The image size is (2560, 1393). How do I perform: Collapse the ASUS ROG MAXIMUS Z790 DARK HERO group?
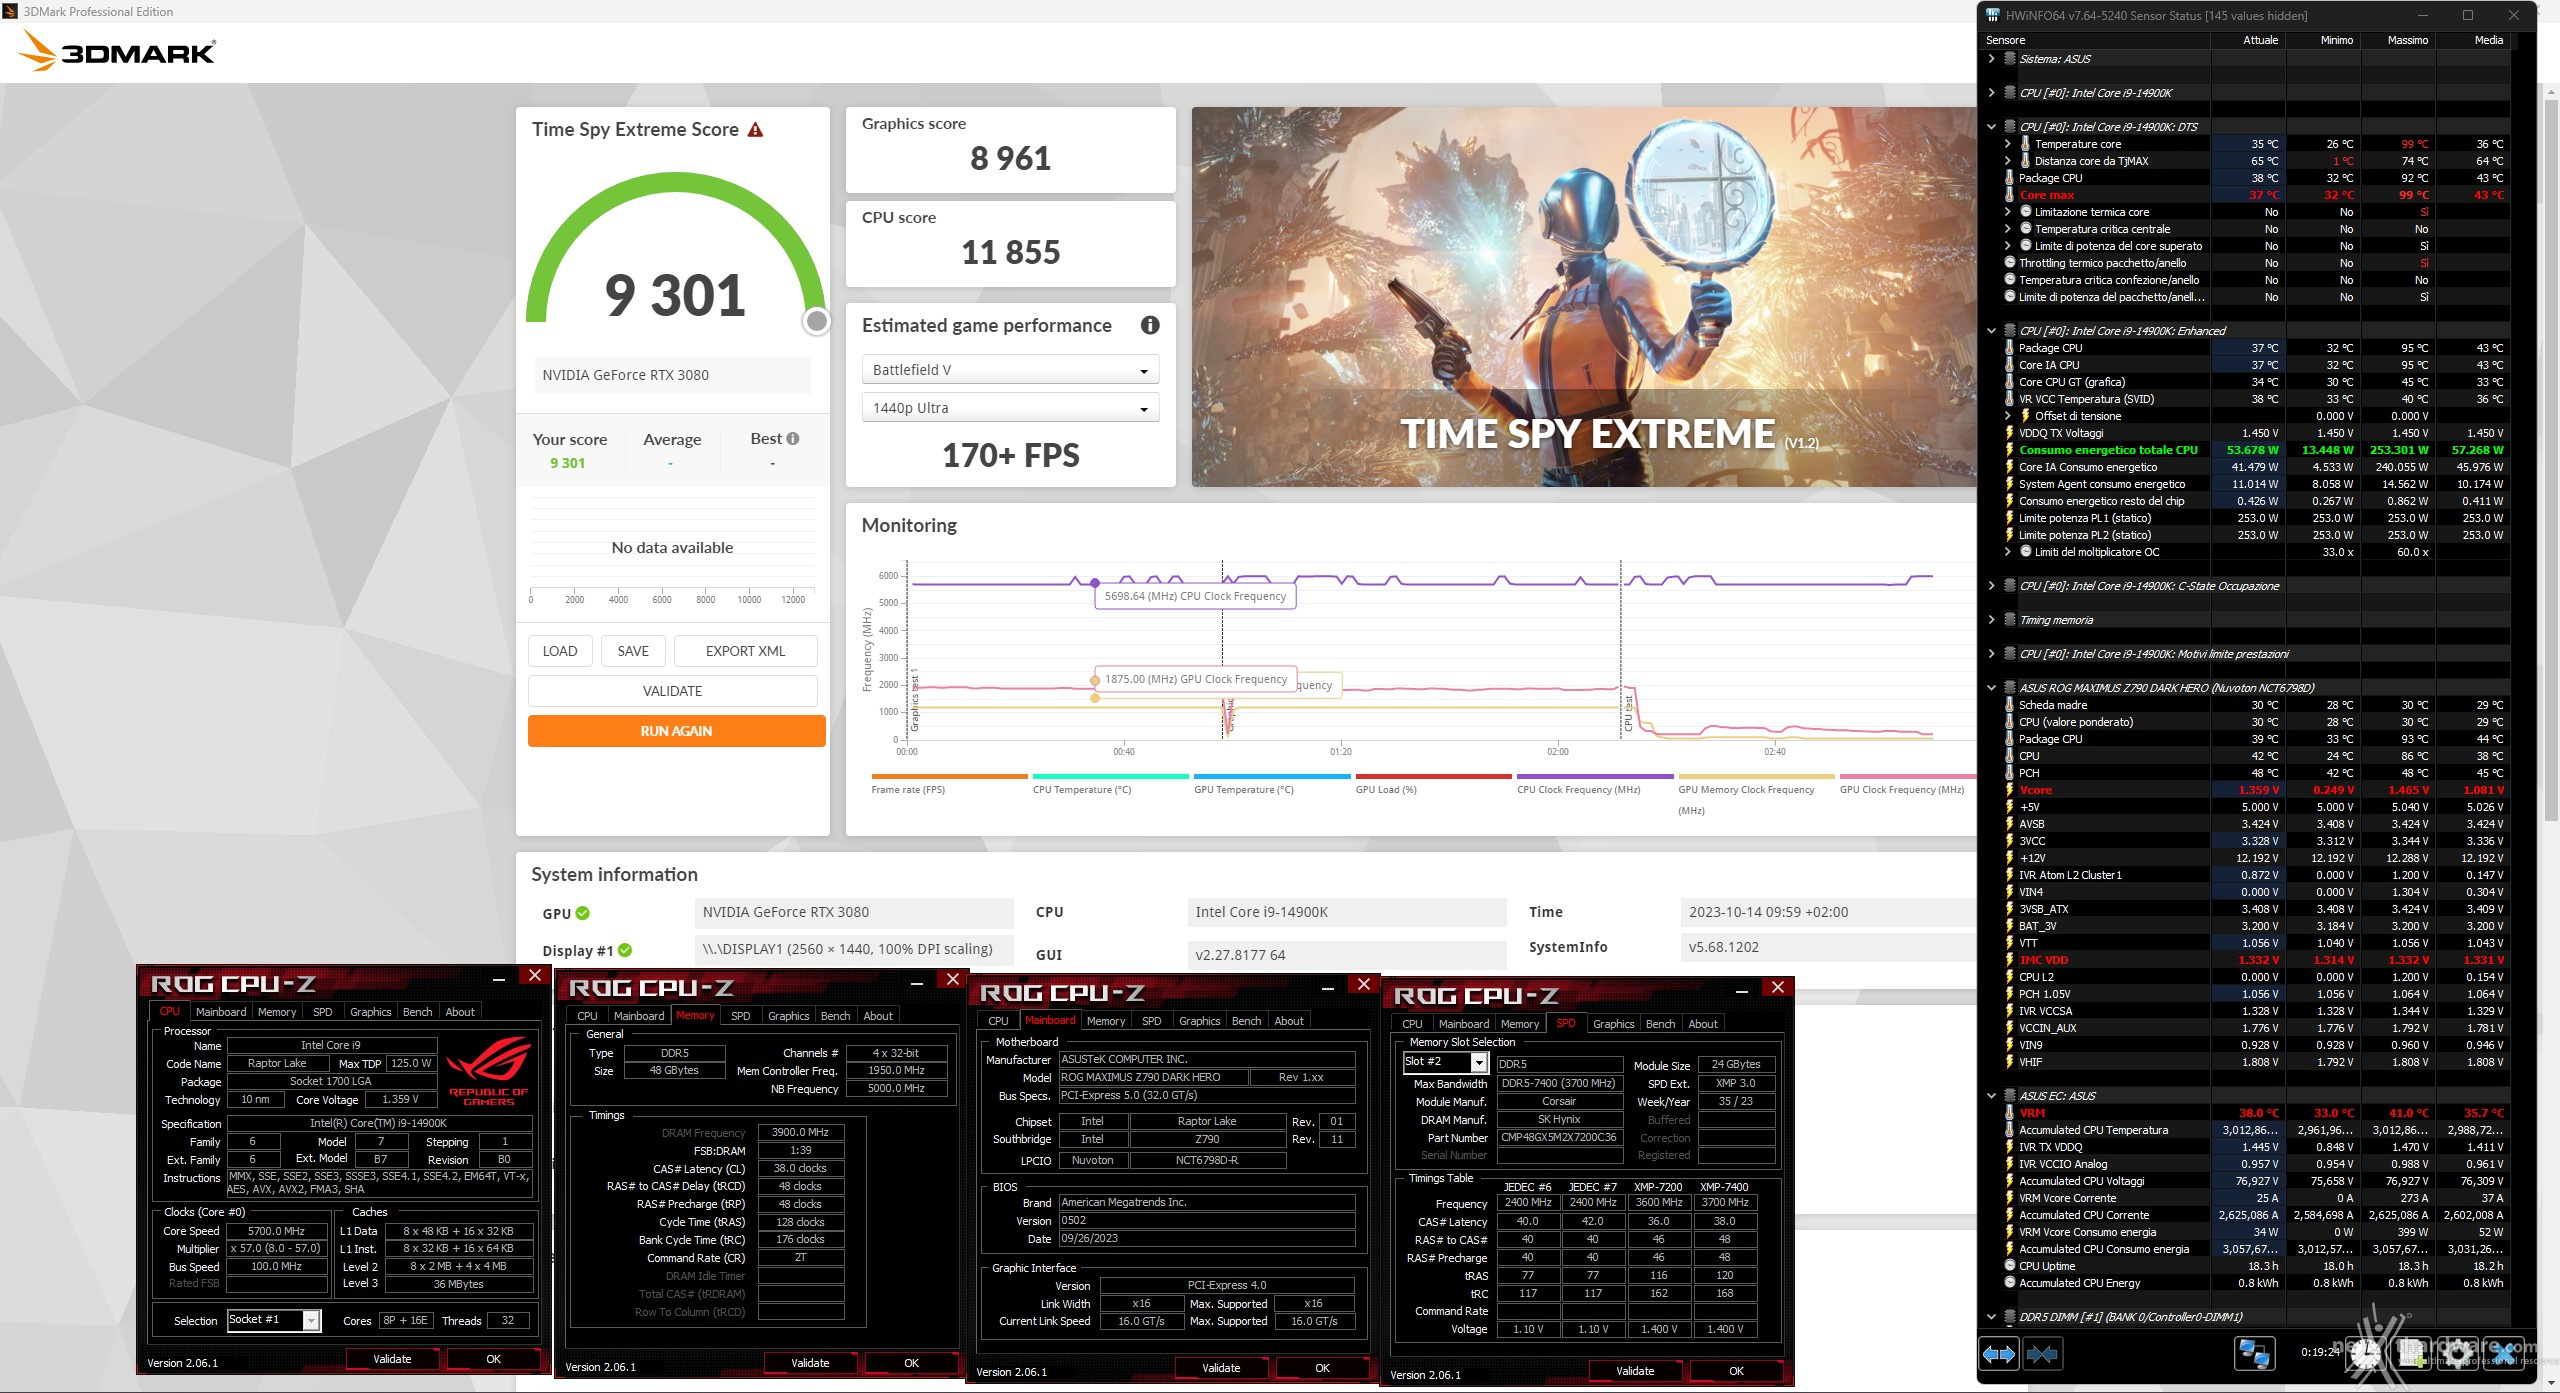pos(1991,688)
